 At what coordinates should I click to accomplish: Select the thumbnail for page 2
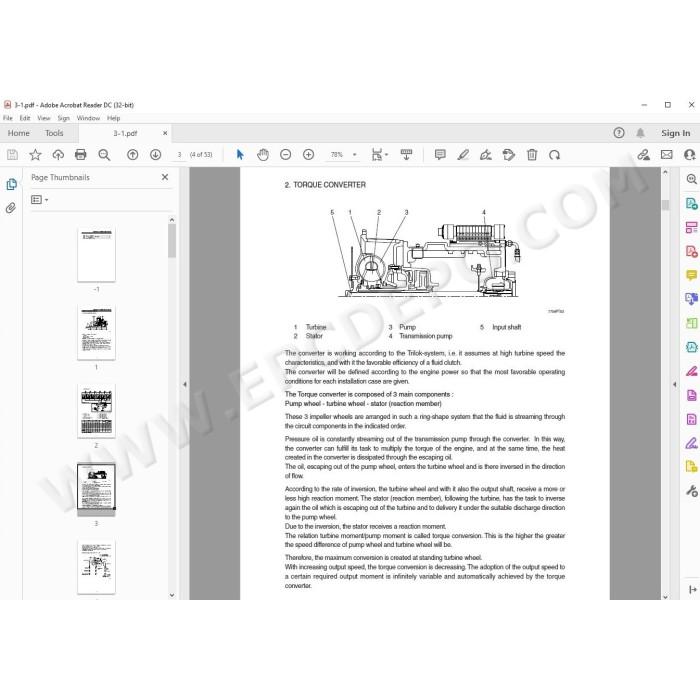[x=96, y=411]
